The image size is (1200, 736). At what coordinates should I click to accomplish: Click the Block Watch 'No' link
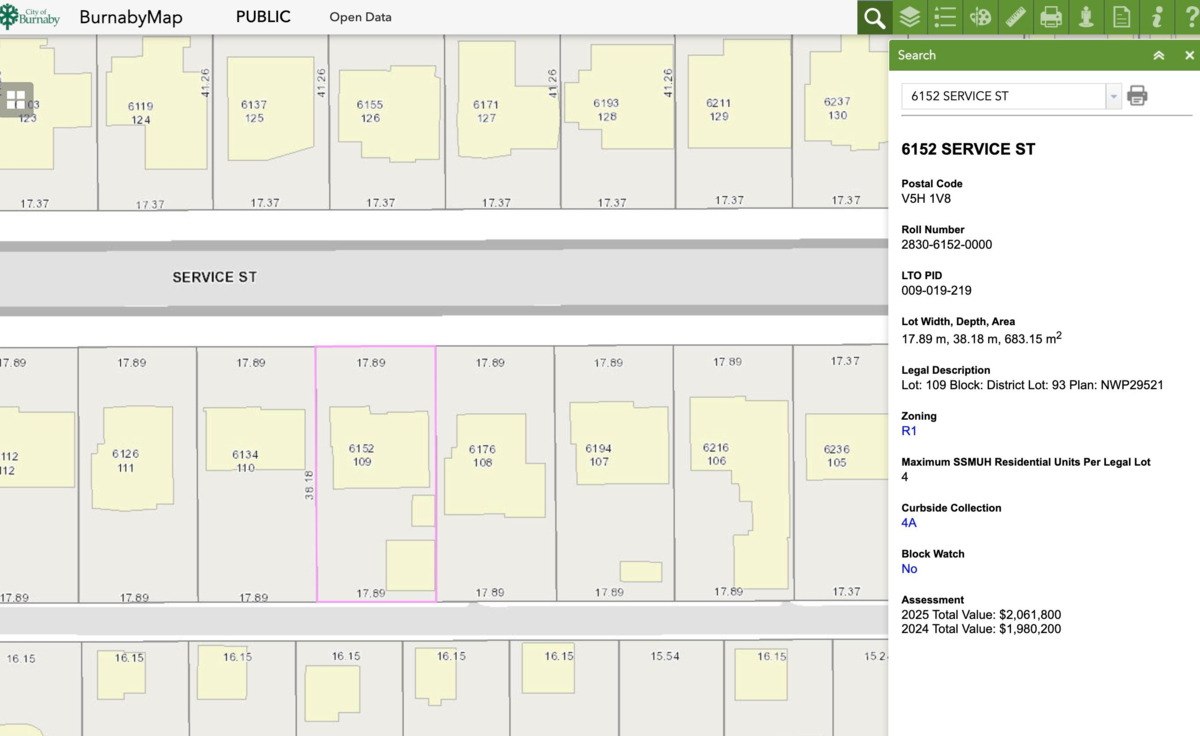pos(909,569)
